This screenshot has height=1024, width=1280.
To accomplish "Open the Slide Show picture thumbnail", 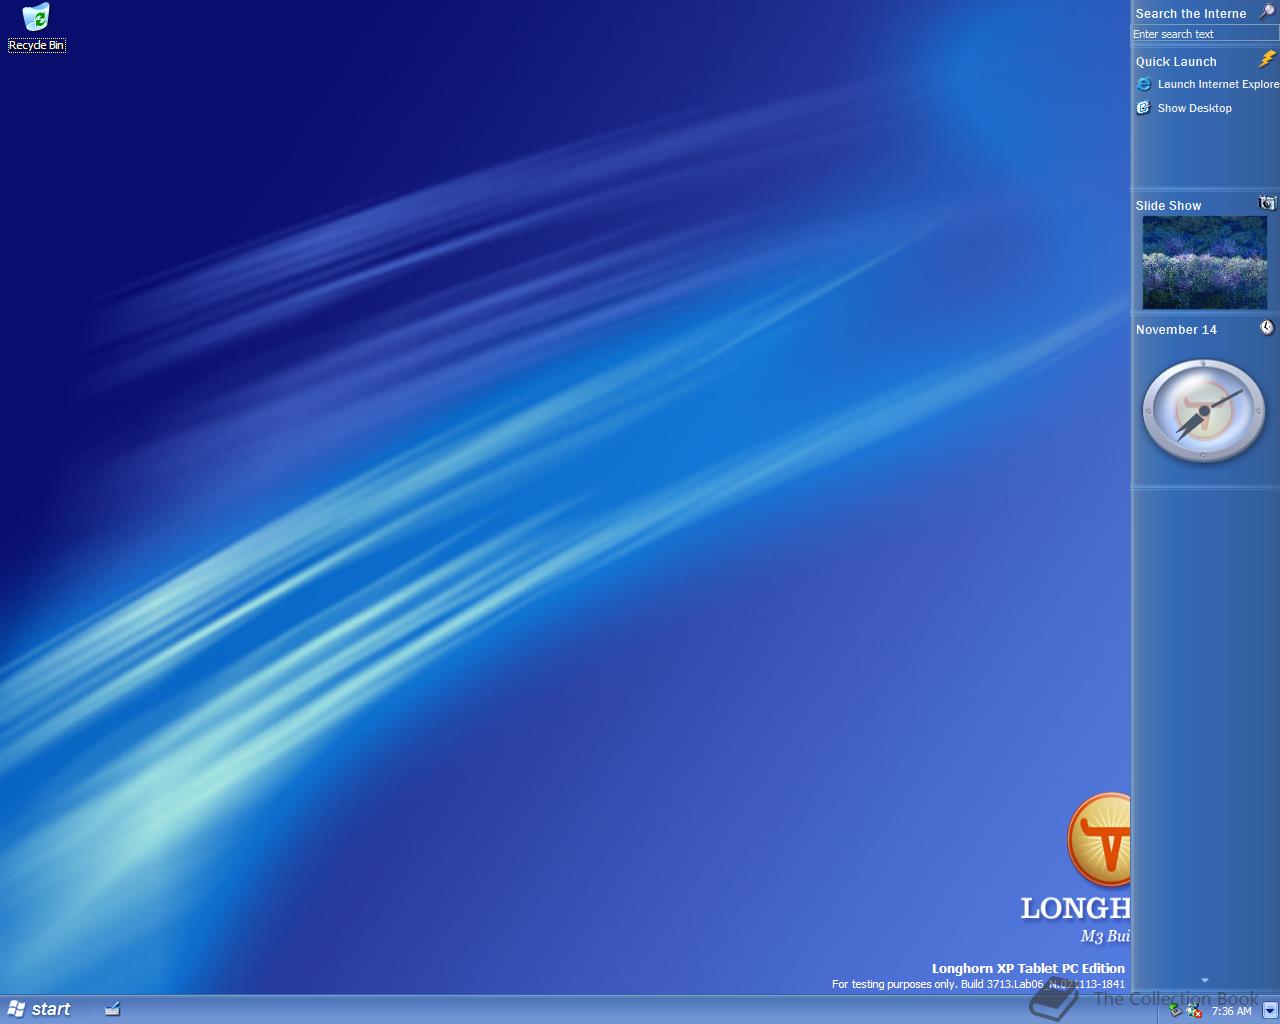I will coord(1204,263).
